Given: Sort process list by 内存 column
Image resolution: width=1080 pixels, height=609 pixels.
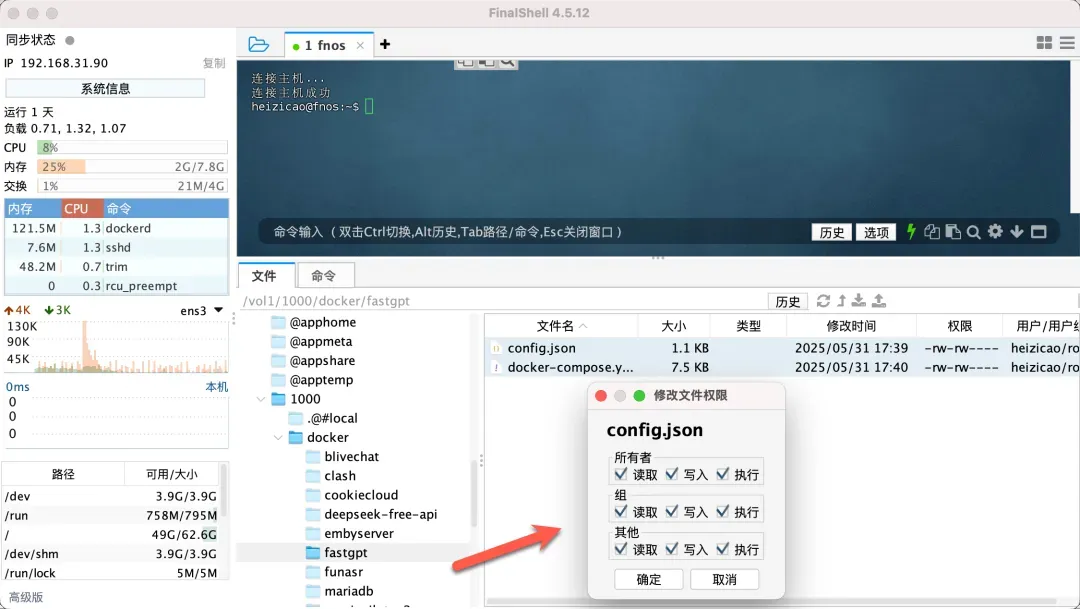Looking at the screenshot, I should (32, 208).
